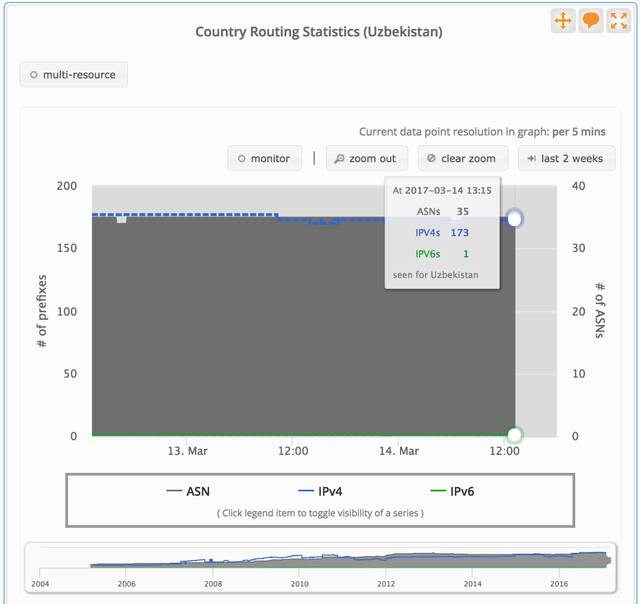Toggle the monitor button
The image size is (640, 604).
264,158
